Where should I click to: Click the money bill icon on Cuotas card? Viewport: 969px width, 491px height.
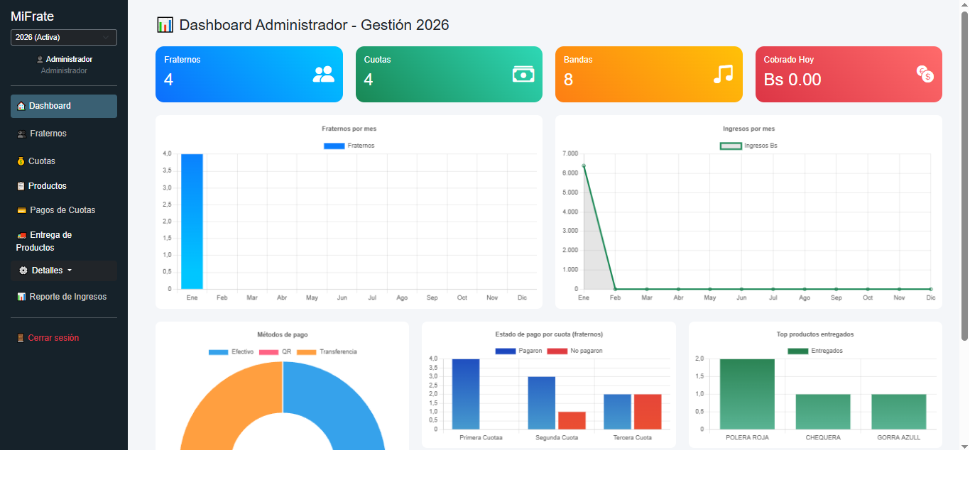pyautogui.click(x=523, y=74)
